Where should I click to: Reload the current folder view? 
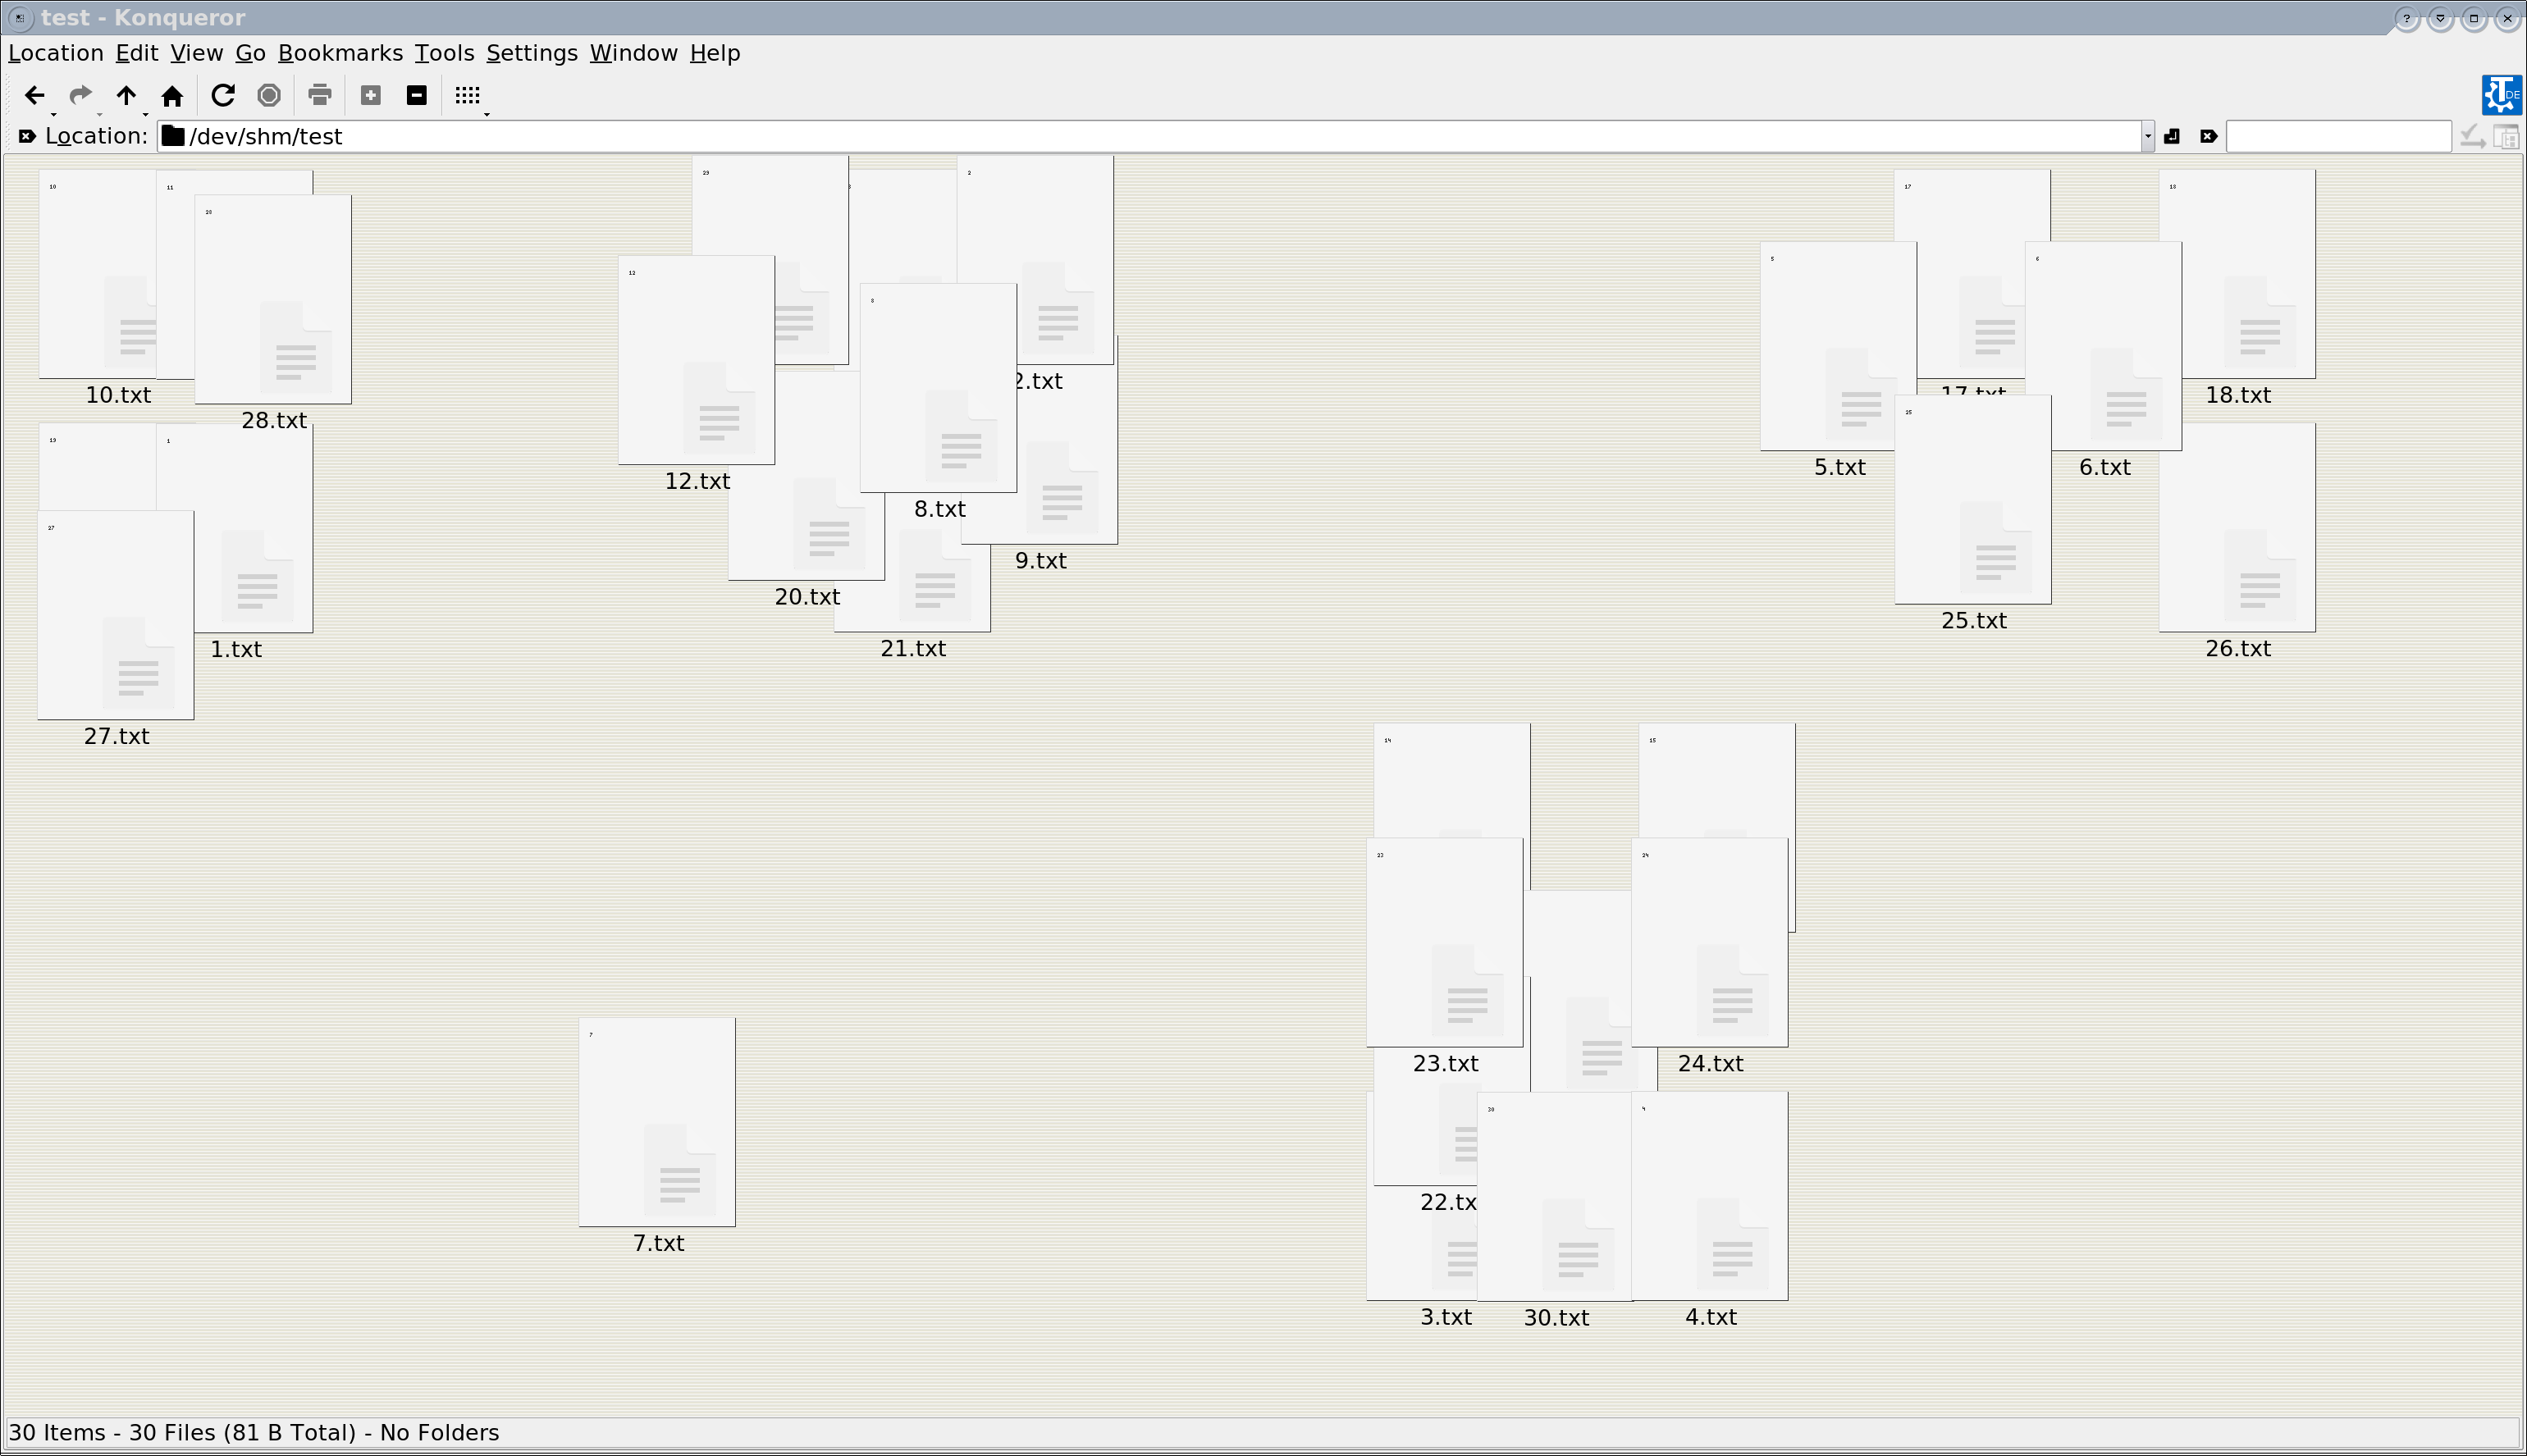click(223, 95)
